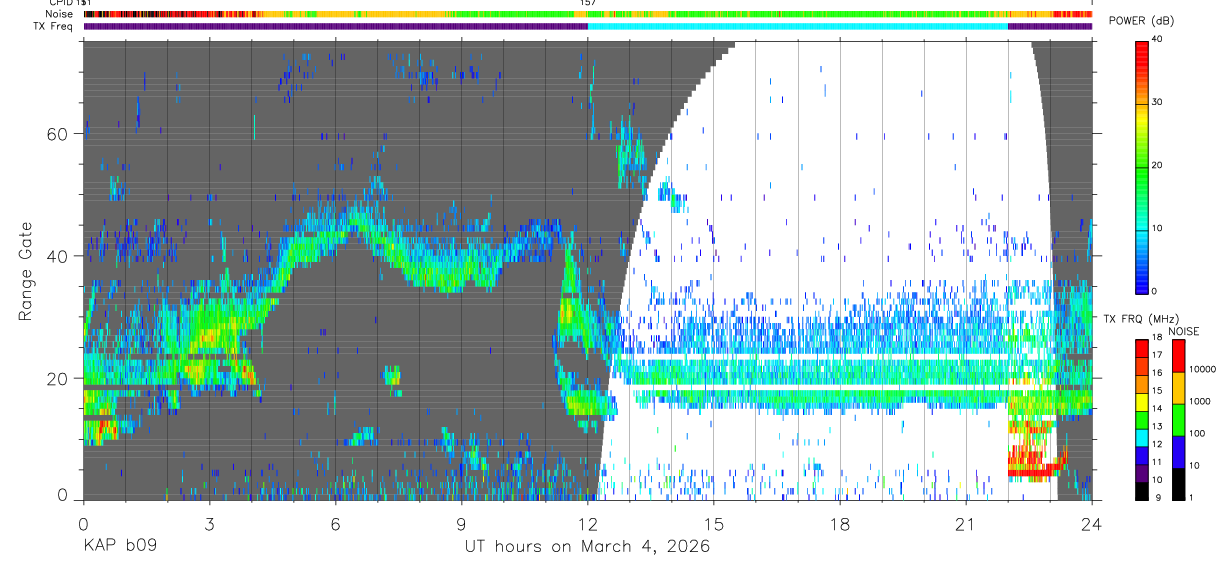Click the 40 label on POWER scale

1157,39
